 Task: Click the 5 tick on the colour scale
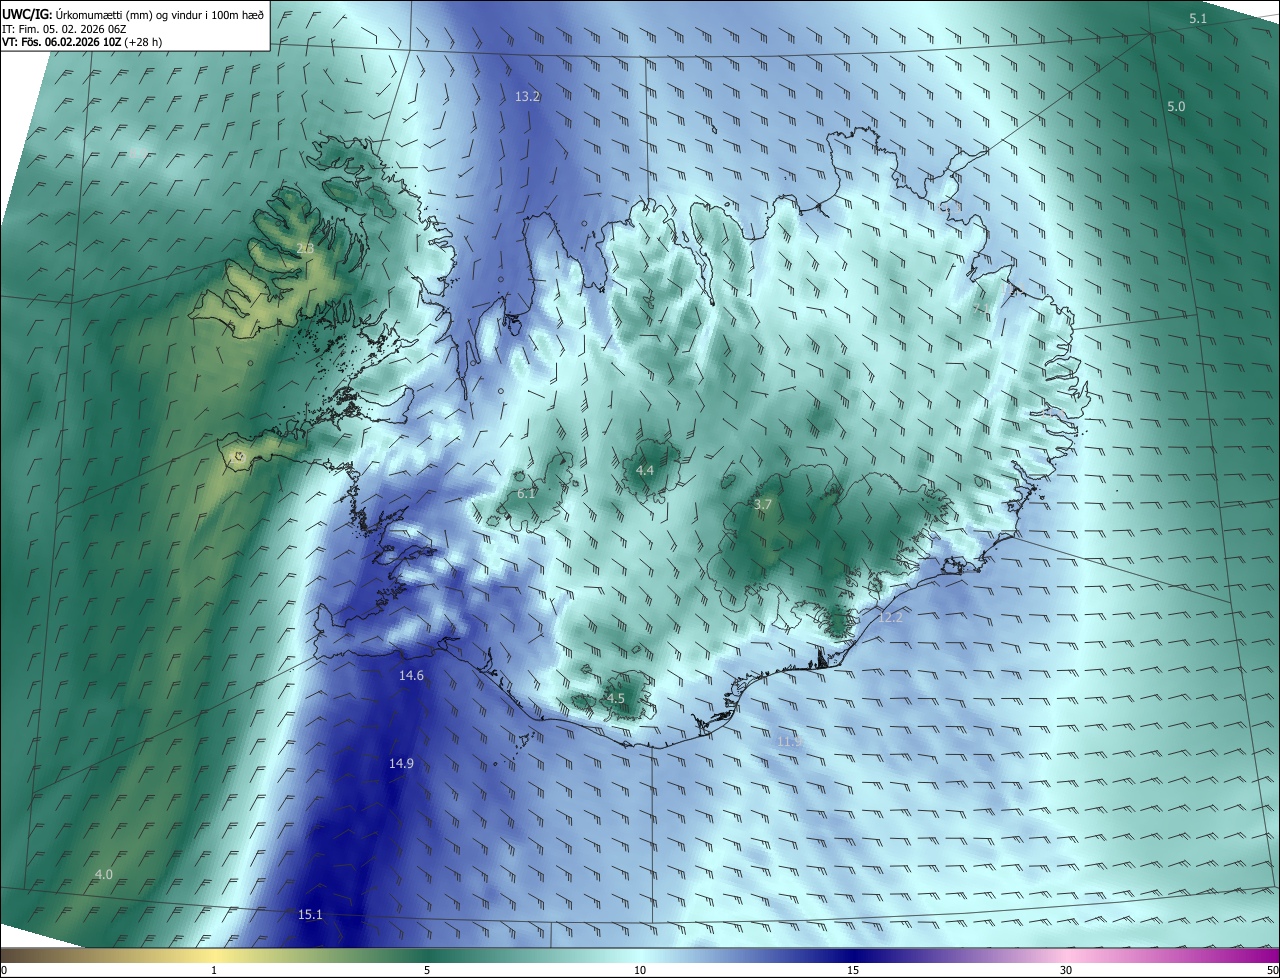426,970
